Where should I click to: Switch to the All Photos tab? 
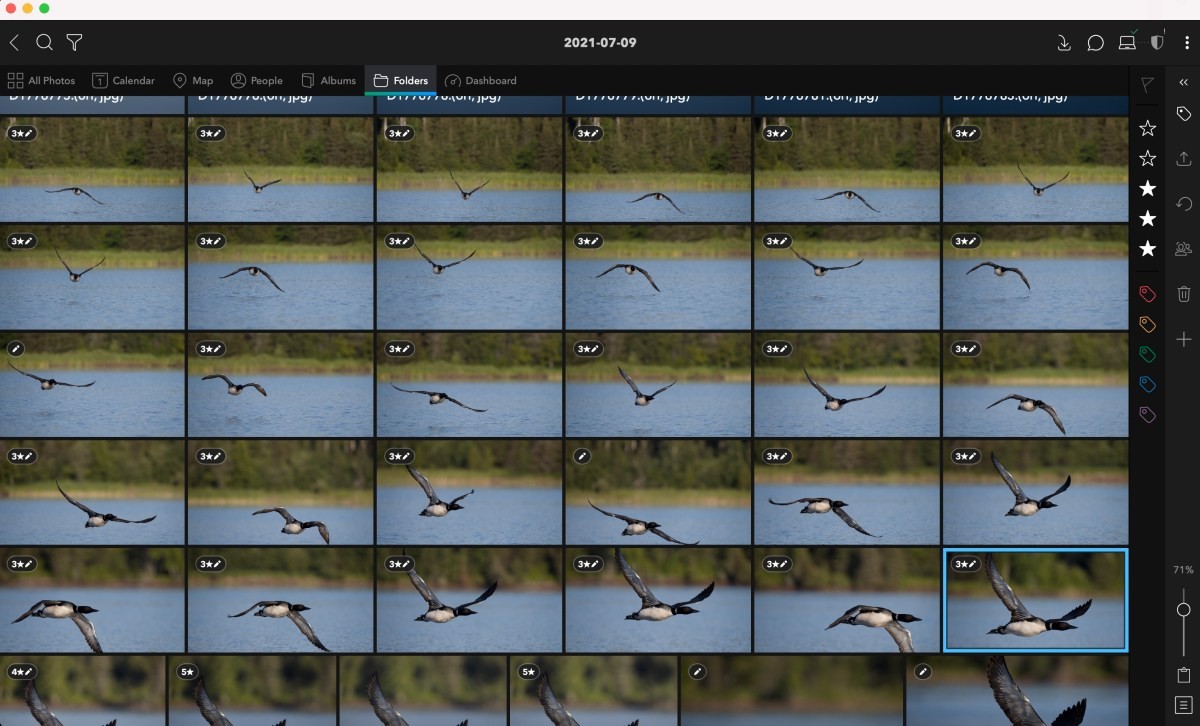pyautogui.click(x=41, y=80)
